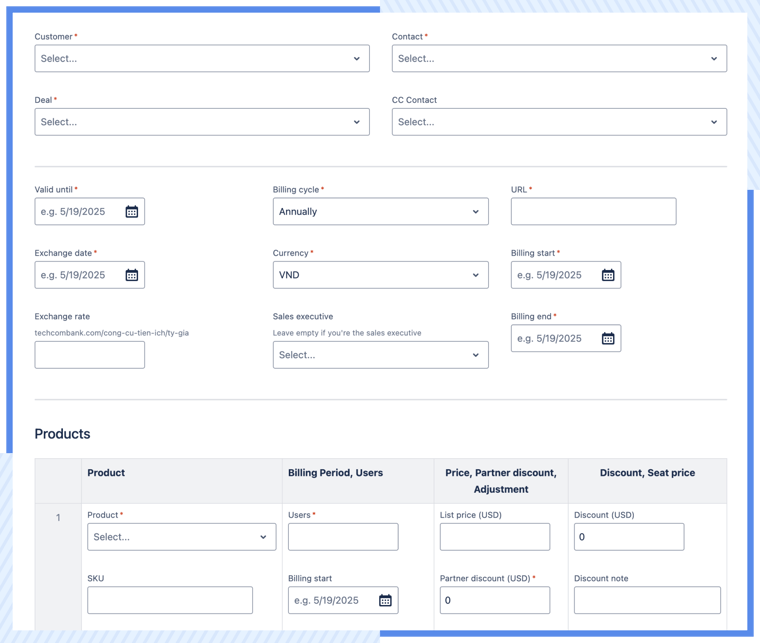Open the Product select dropdown in row 1
Image resolution: width=760 pixels, height=643 pixels.
[x=182, y=537]
